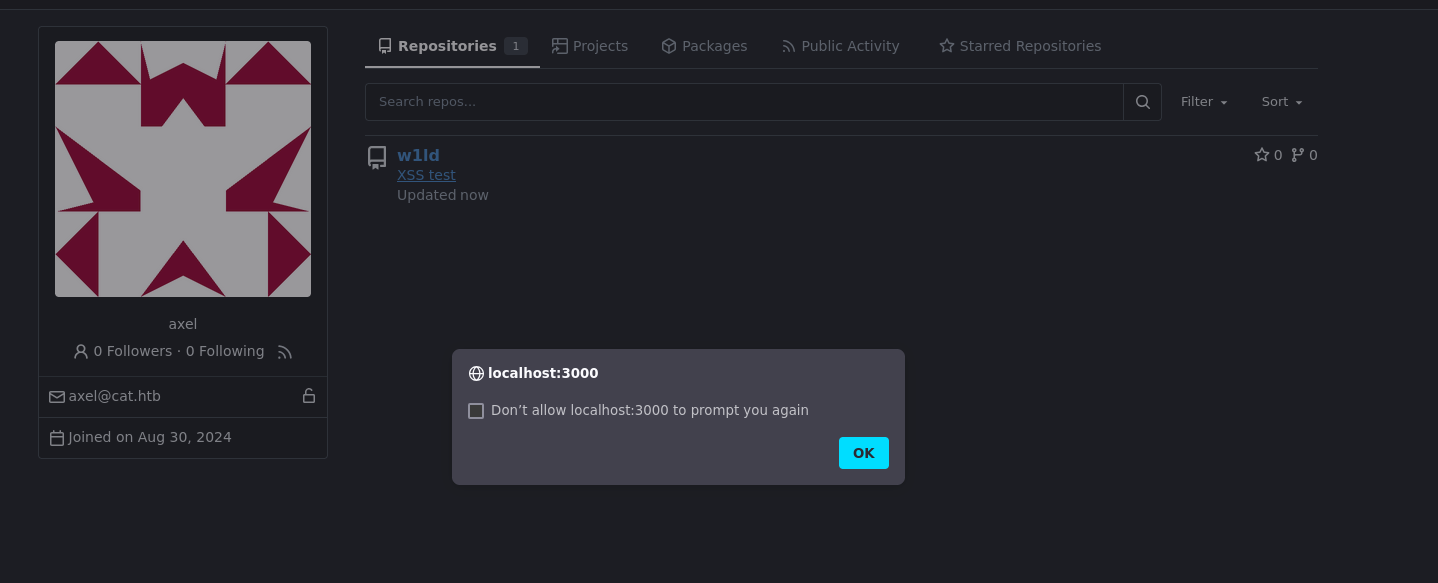Open the Sort dropdown
This screenshot has height=583, width=1438.
tap(1282, 102)
